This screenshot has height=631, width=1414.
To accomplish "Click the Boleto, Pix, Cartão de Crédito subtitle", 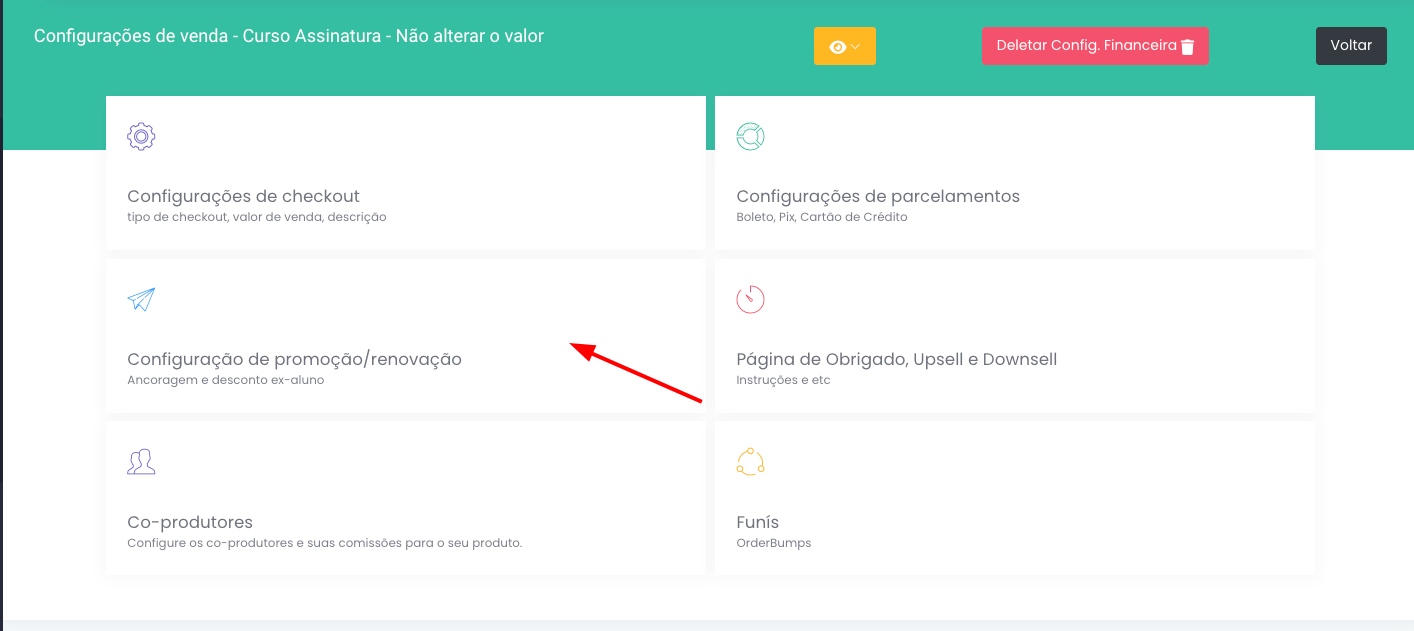I will click(821, 217).
